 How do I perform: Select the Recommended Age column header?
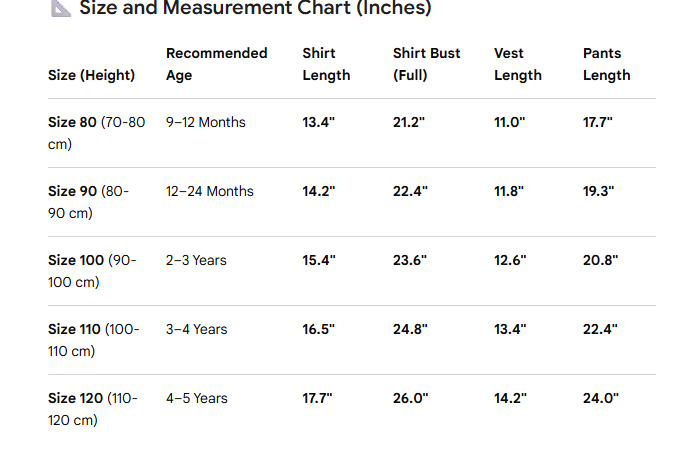click(x=216, y=64)
